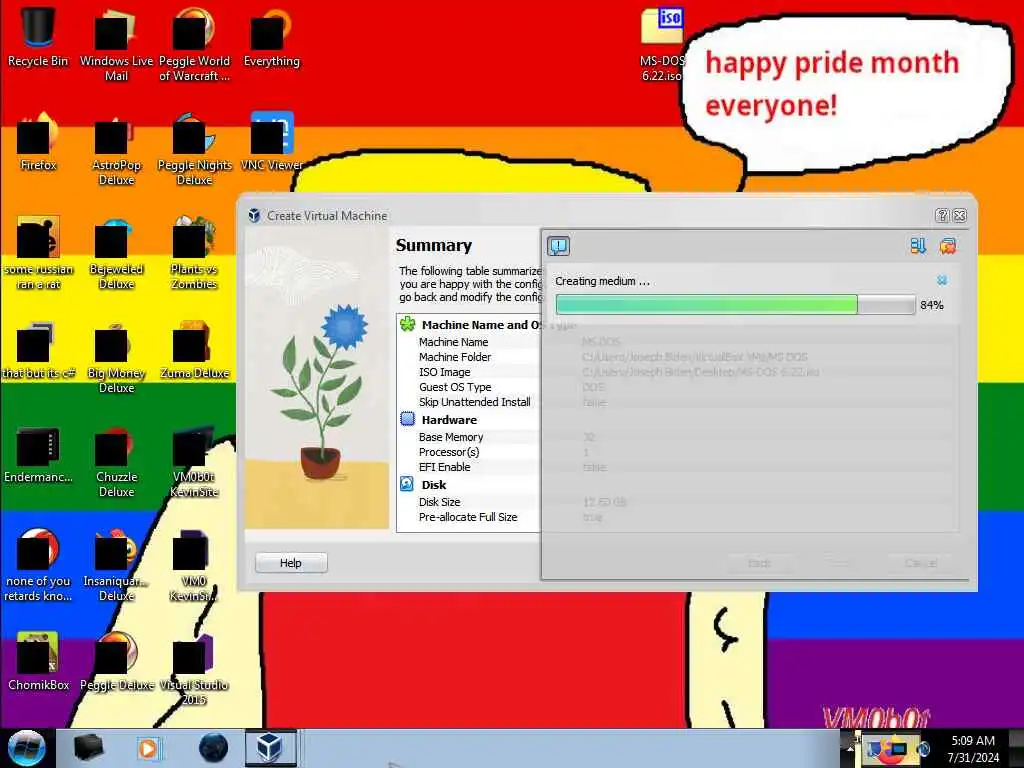Select the Recycle Bin desktop icon
1024x768 pixels.
38,38
